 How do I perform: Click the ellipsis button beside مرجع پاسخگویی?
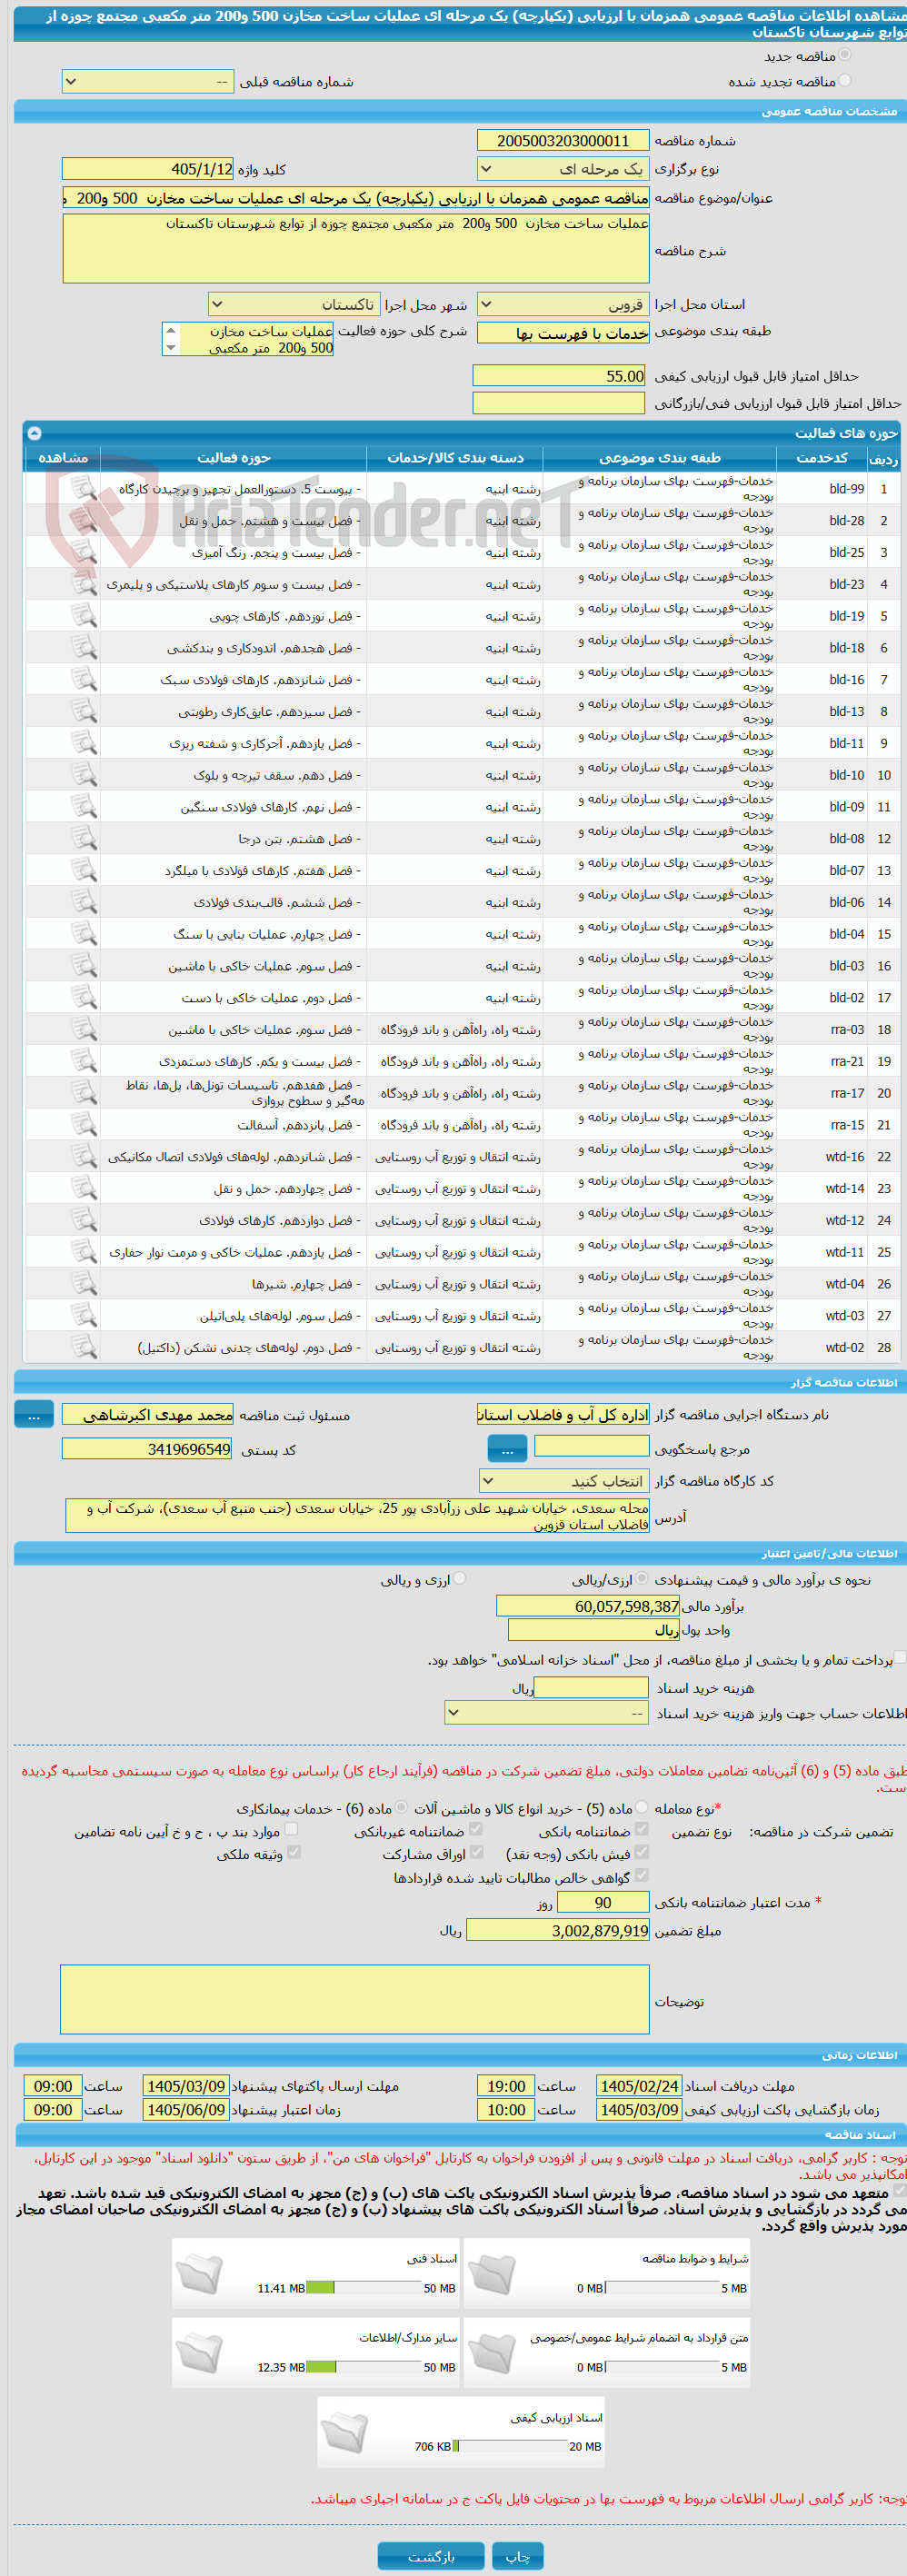507,1448
